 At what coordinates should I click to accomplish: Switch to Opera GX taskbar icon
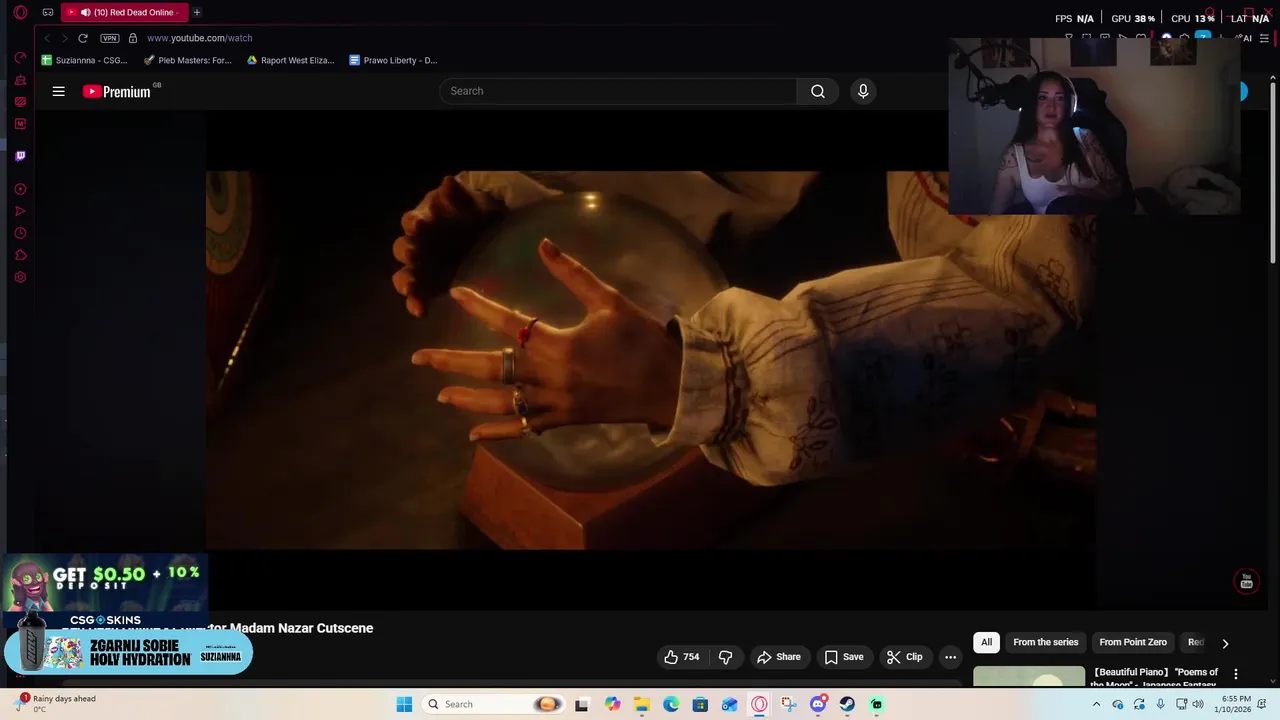tap(759, 704)
